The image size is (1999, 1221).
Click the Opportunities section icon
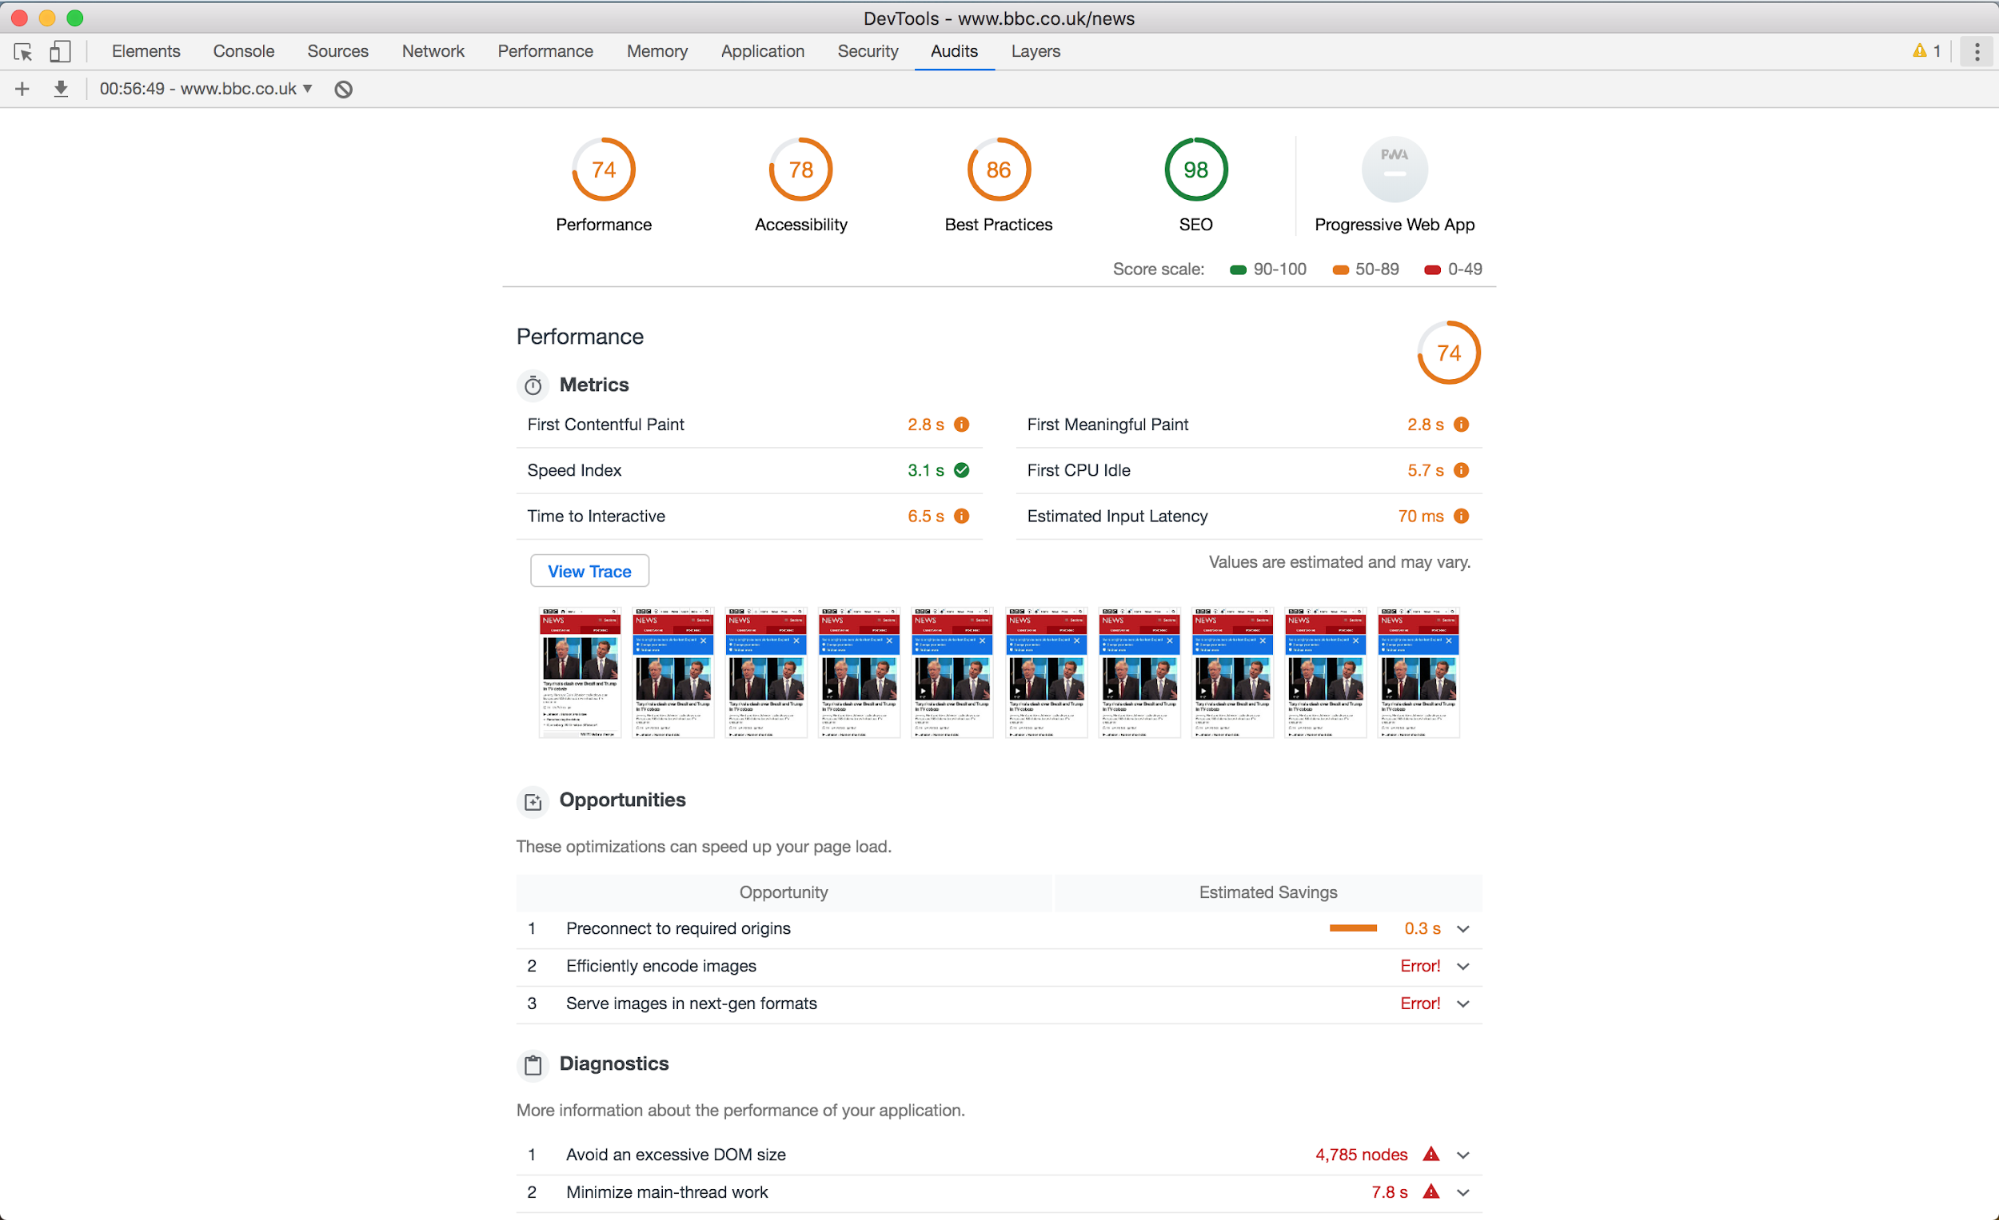(x=533, y=800)
